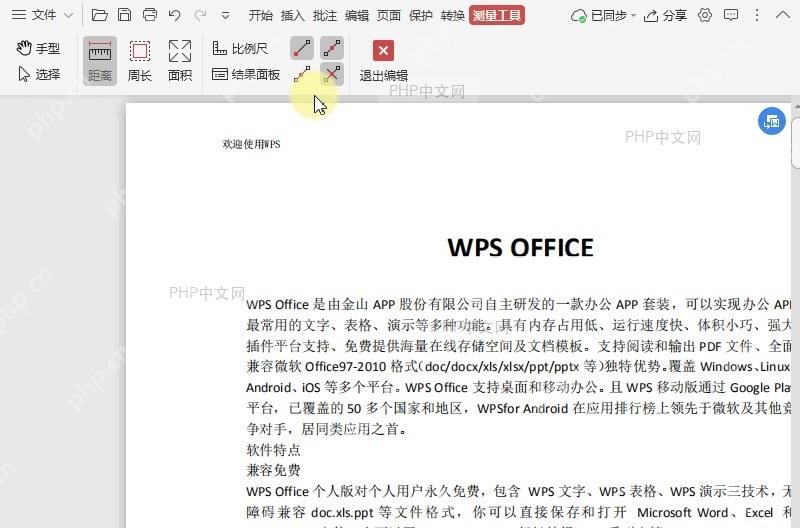Click the red 退出编辑 exit button
The width and height of the screenshot is (800, 528).
[x=384, y=61]
